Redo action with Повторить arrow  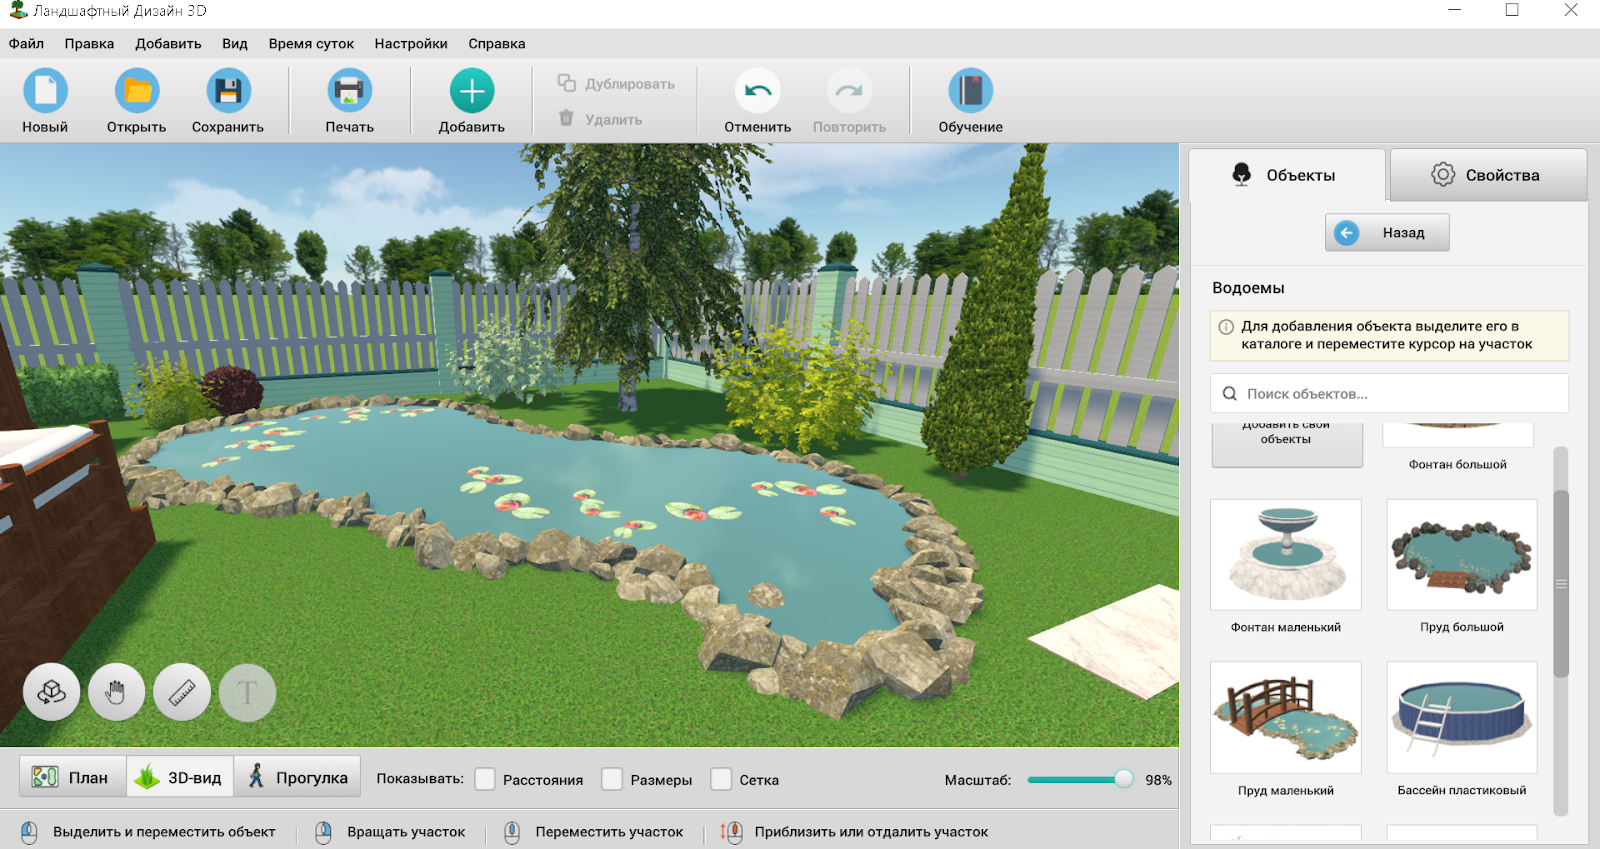(x=849, y=91)
